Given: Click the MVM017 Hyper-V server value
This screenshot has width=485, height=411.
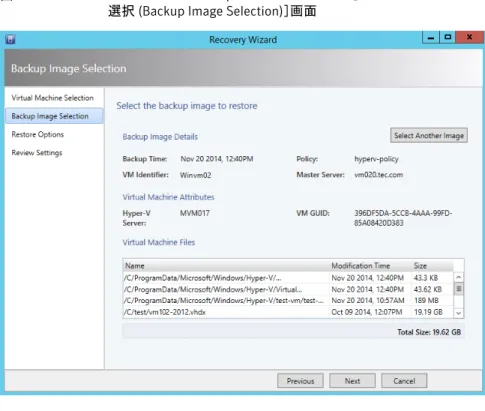Looking at the screenshot, I should [x=195, y=213].
